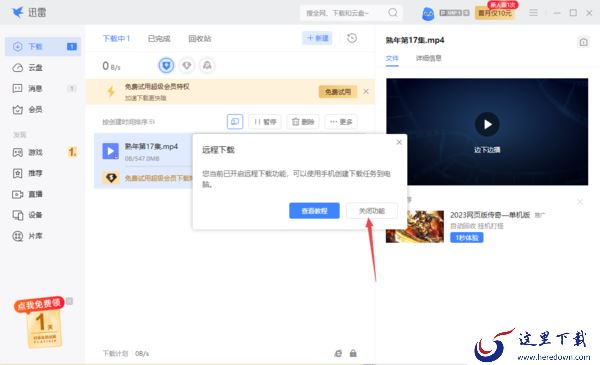The image size is (600, 365).
Task: Switch to the 回收站 tab
Action: click(200, 39)
